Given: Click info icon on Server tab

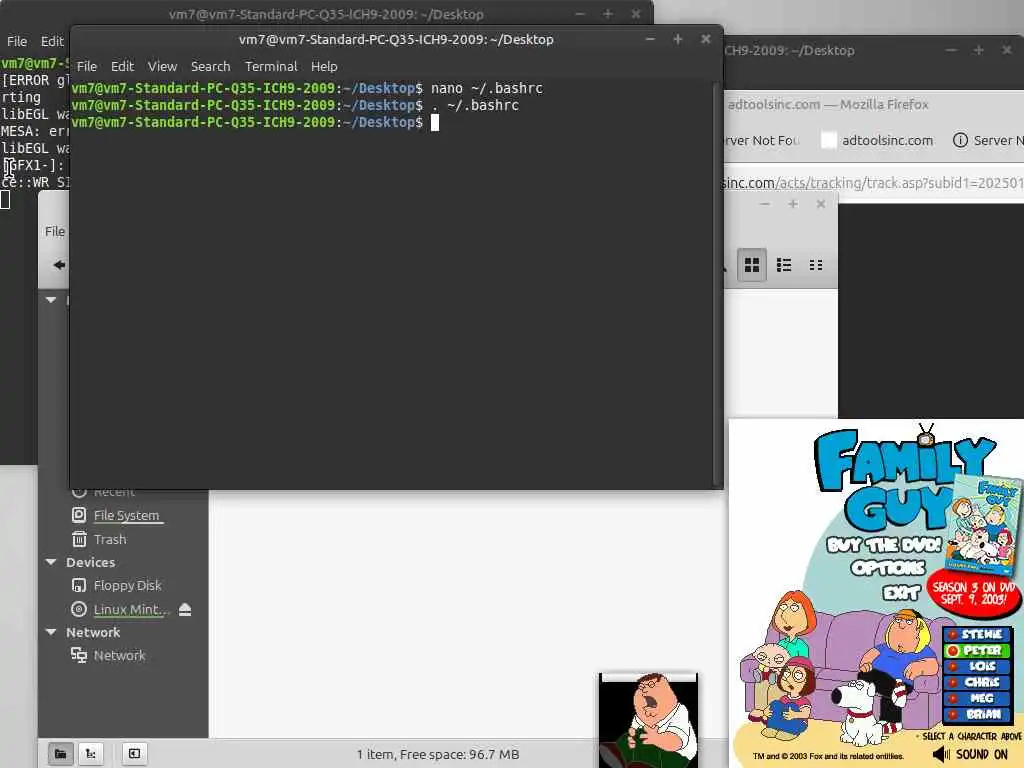Looking at the screenshot, I should 960,140.
